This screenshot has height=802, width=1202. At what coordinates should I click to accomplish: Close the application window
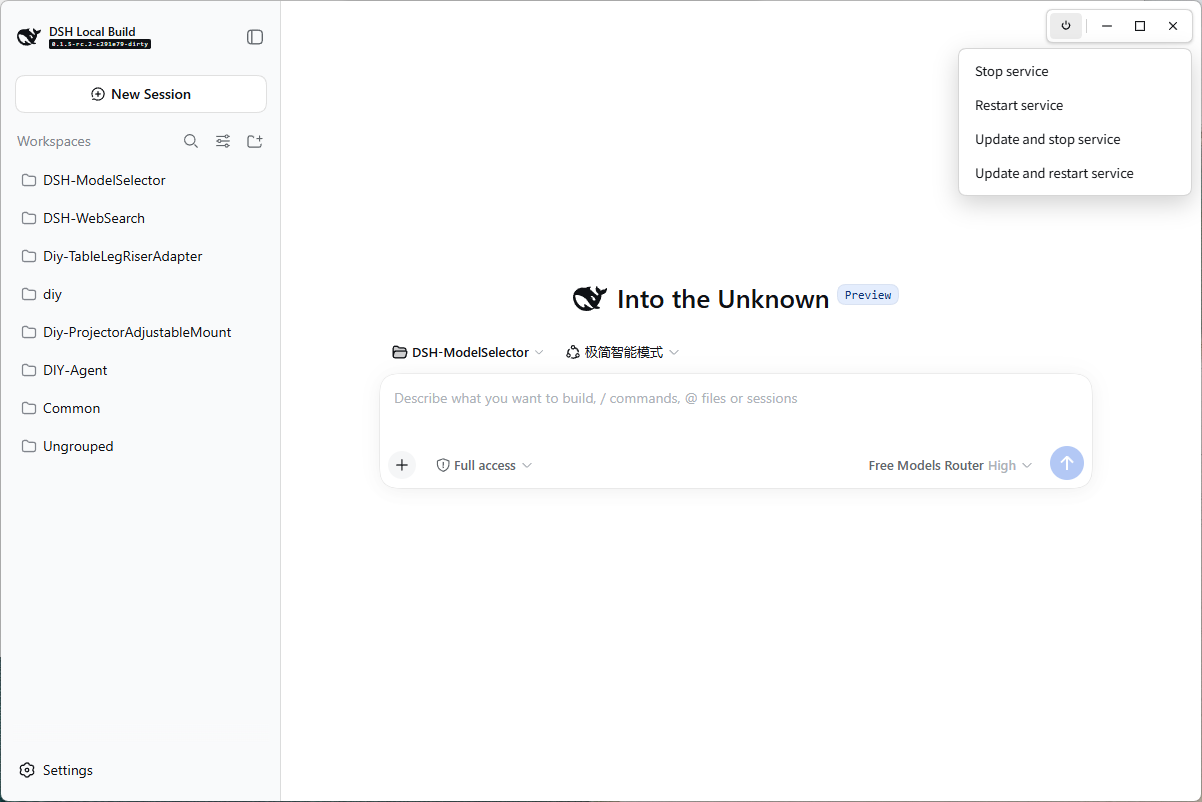pyautogui.click(x=1173, y=26)
